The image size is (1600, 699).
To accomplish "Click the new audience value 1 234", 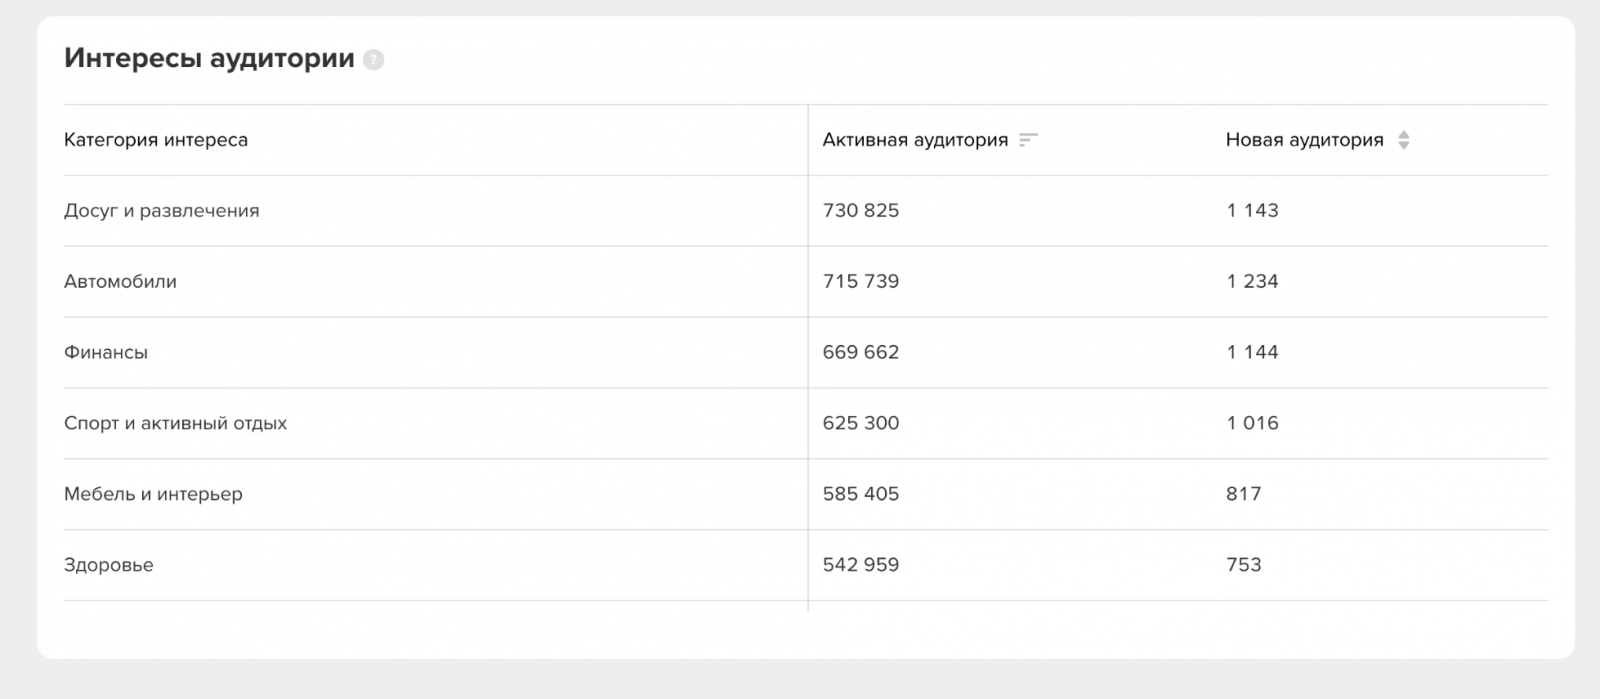I will (1252, 282).
